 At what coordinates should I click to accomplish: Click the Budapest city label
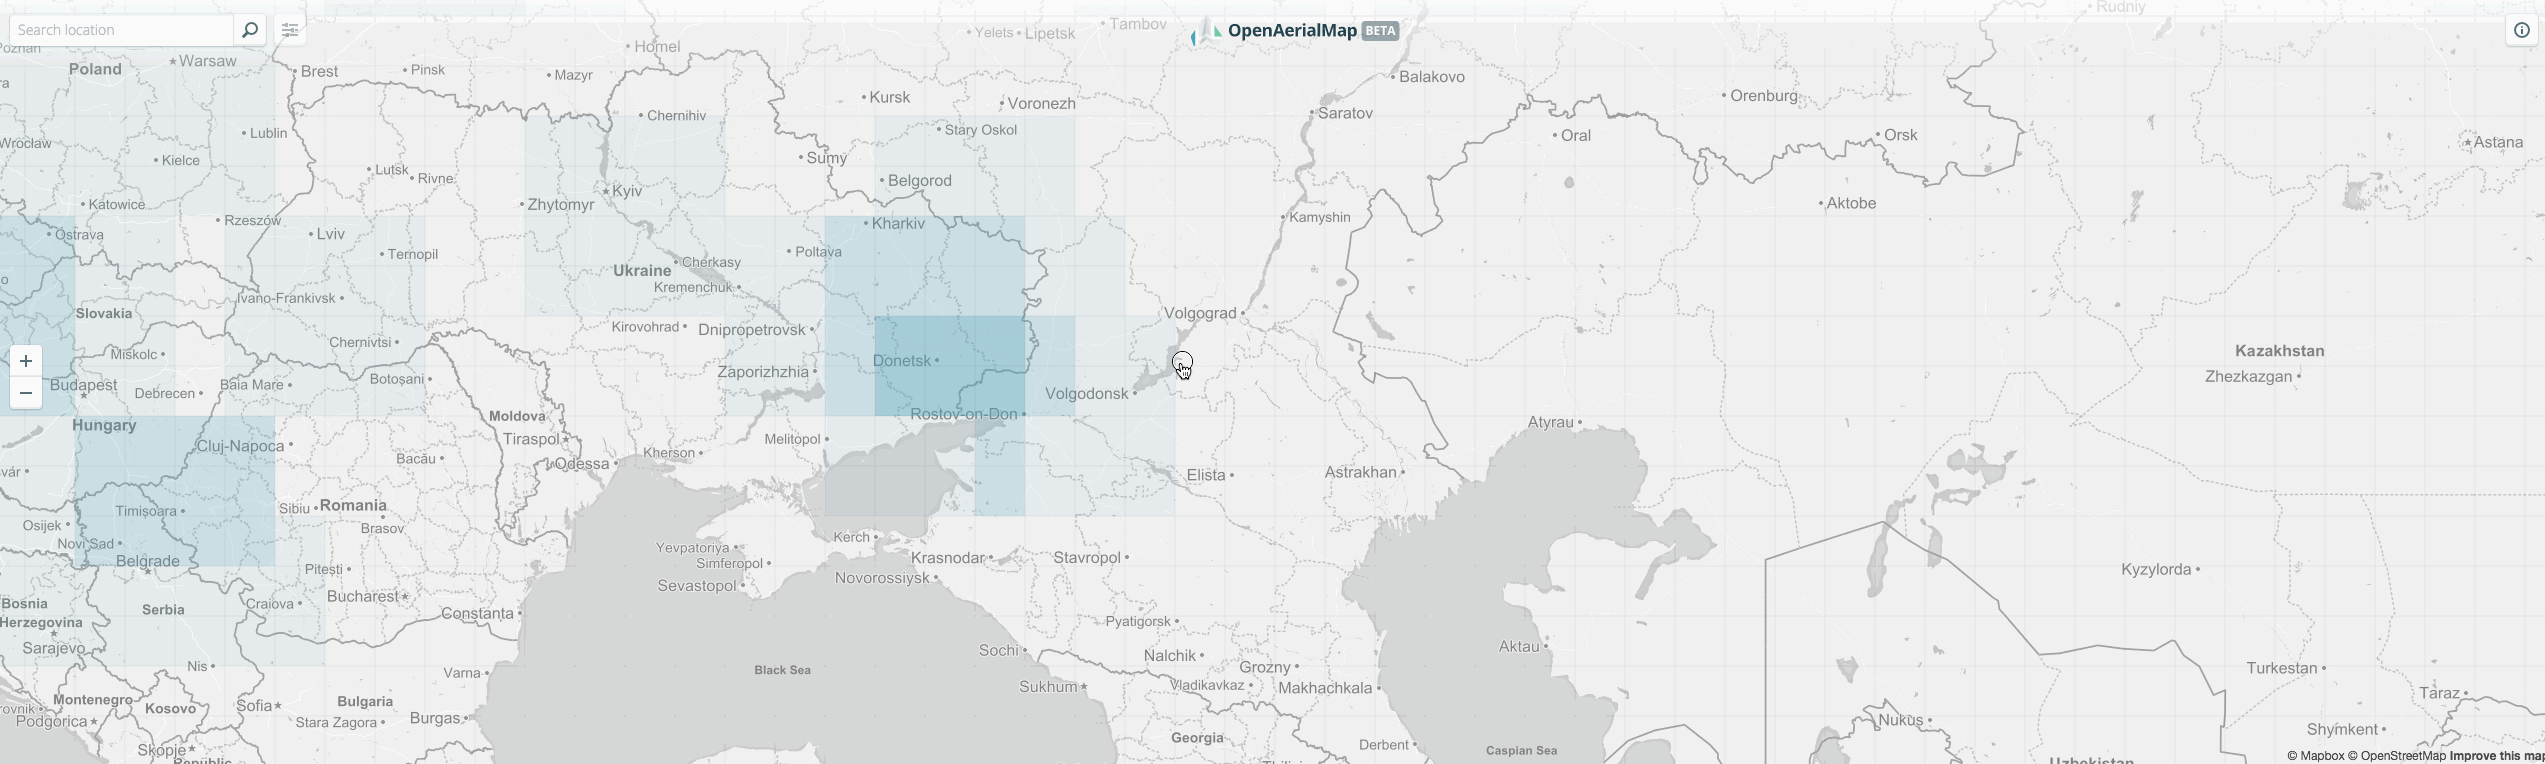tap(84, 386)
